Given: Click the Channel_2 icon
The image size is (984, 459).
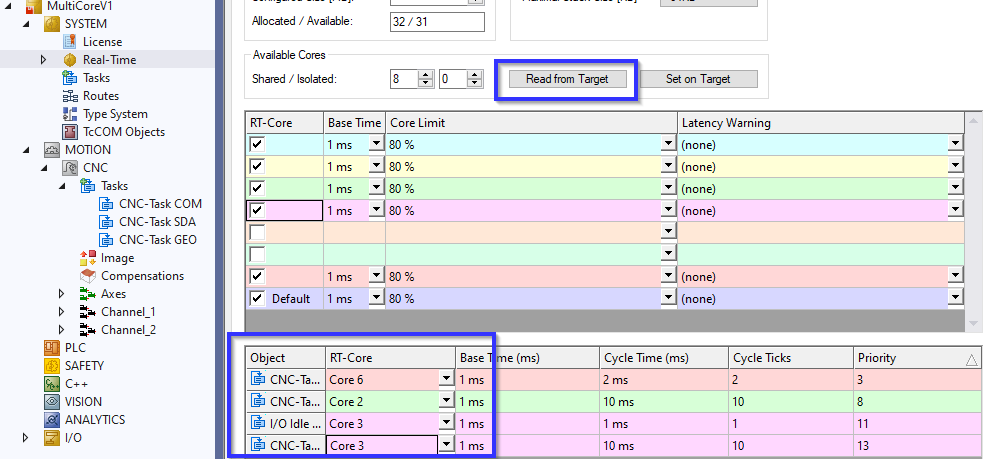Looking at the screenshot, I should pos(88,330).
